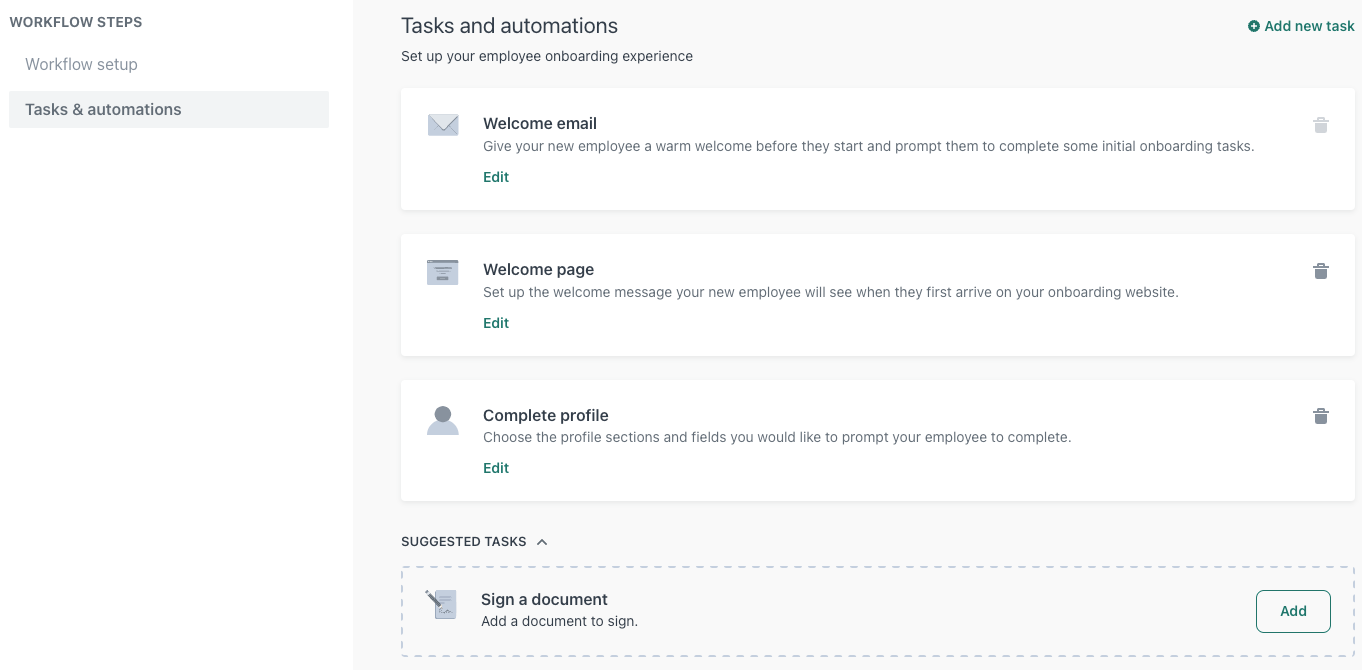1362x670 pixels.
Task: Click 'Add a document to sign.' text
Action: click(x=559, y=621)
